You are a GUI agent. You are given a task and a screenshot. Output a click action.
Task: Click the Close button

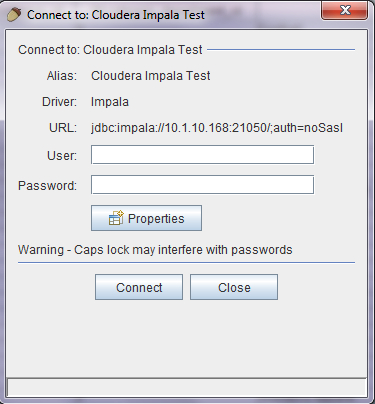(x=234, y=287)
